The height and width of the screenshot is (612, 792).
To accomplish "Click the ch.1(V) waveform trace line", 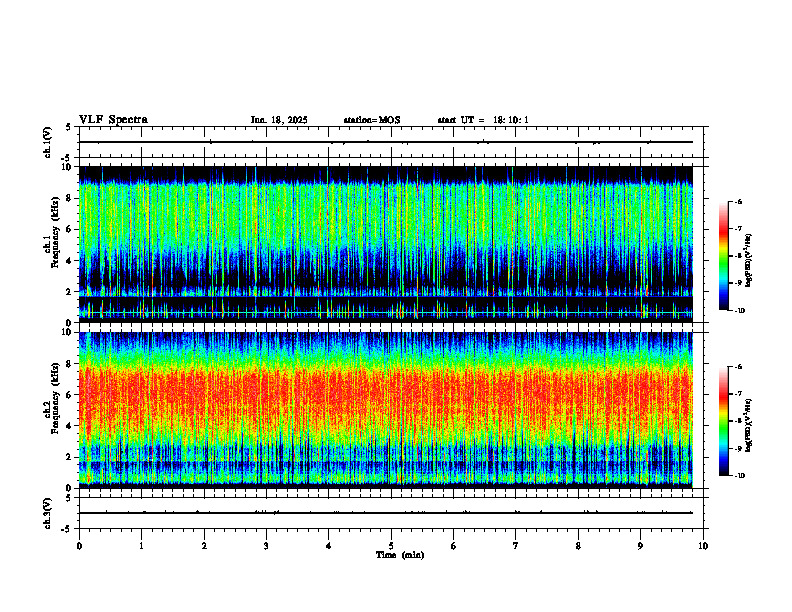I will click(x=386, y=142).
